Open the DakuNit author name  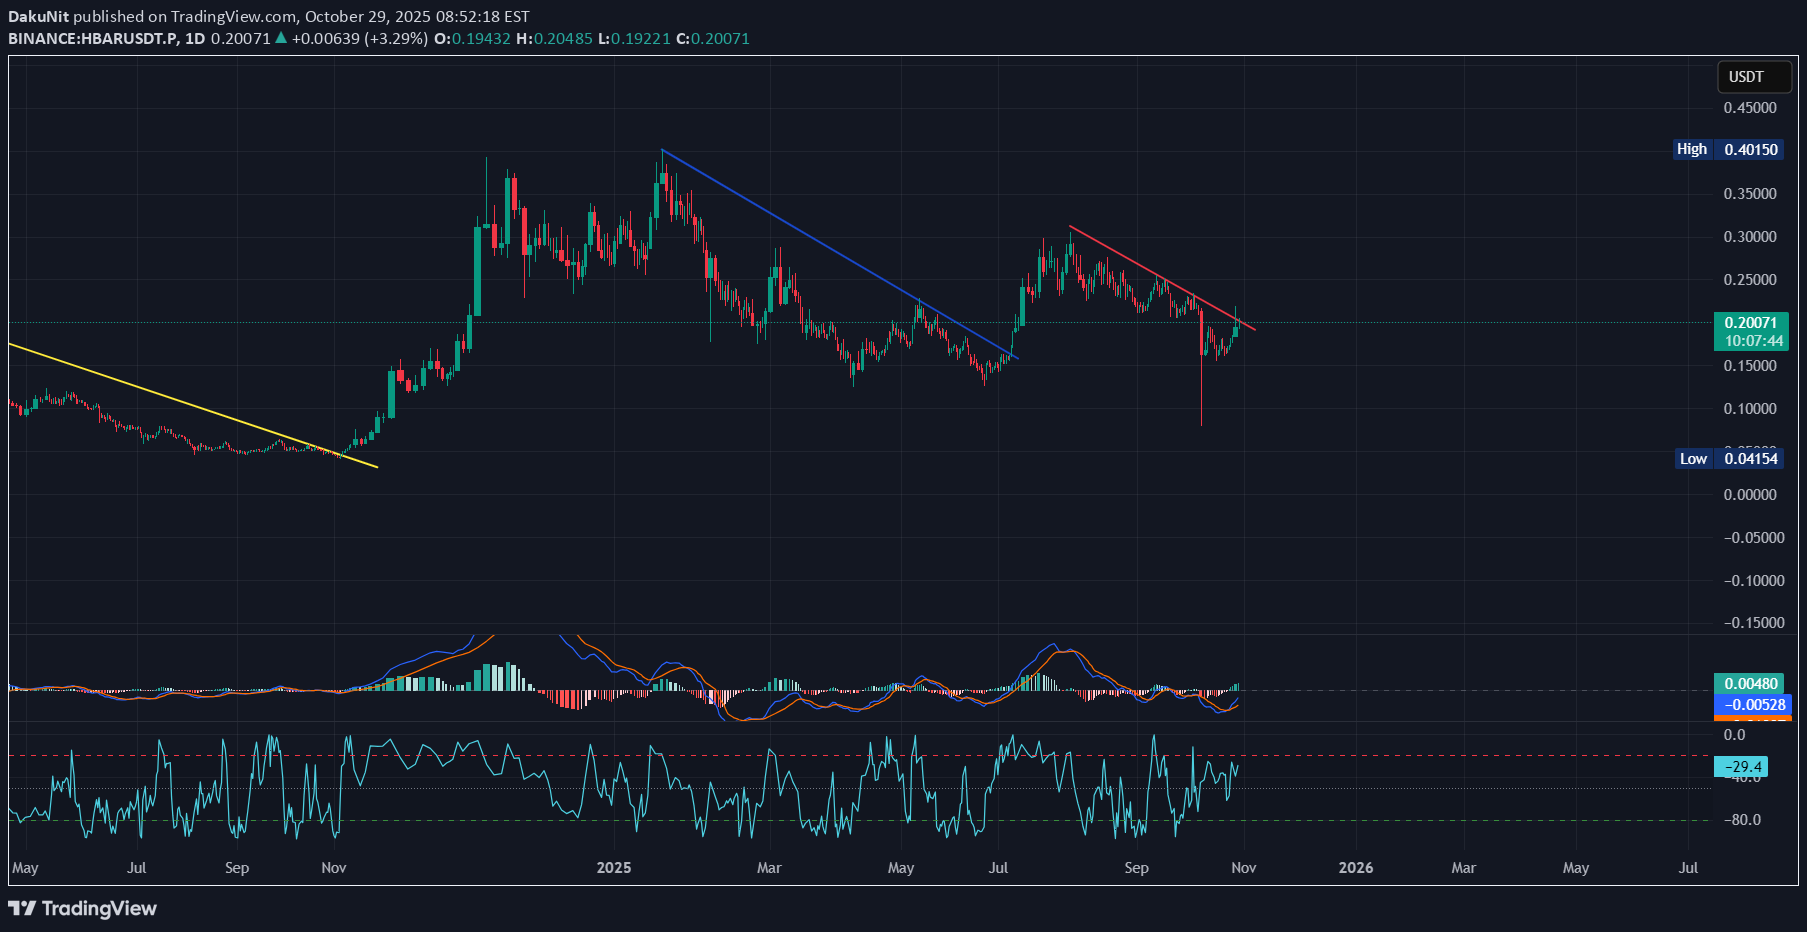(38, 16)
